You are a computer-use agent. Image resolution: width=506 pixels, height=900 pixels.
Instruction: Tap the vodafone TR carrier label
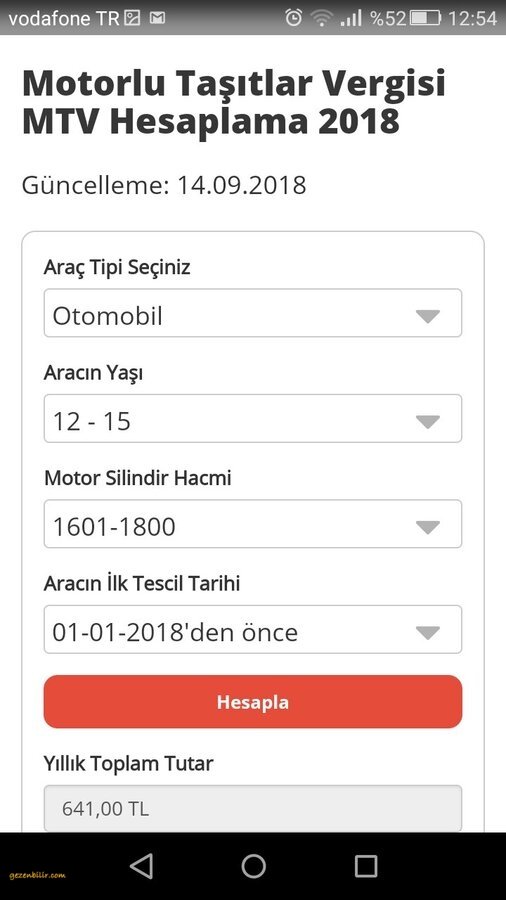point(63,18)
